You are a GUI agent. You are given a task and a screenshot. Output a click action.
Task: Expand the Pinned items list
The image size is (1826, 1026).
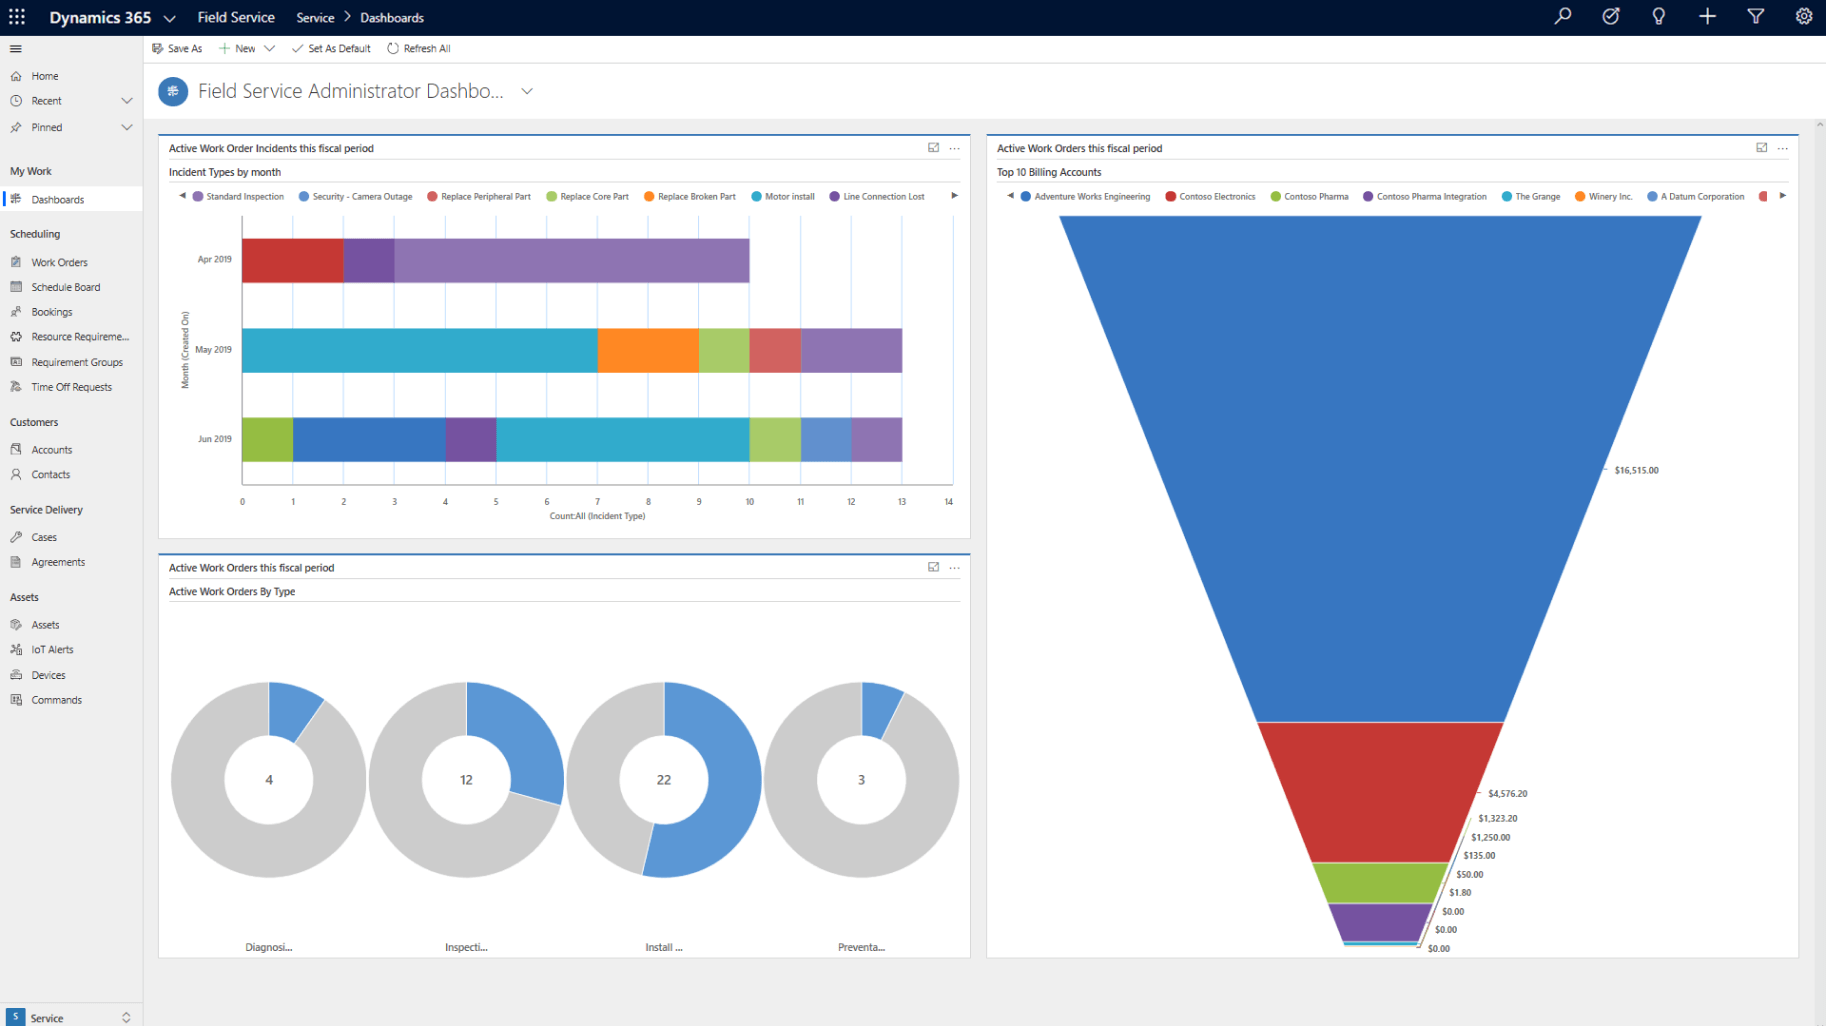(x=127, y=127)
